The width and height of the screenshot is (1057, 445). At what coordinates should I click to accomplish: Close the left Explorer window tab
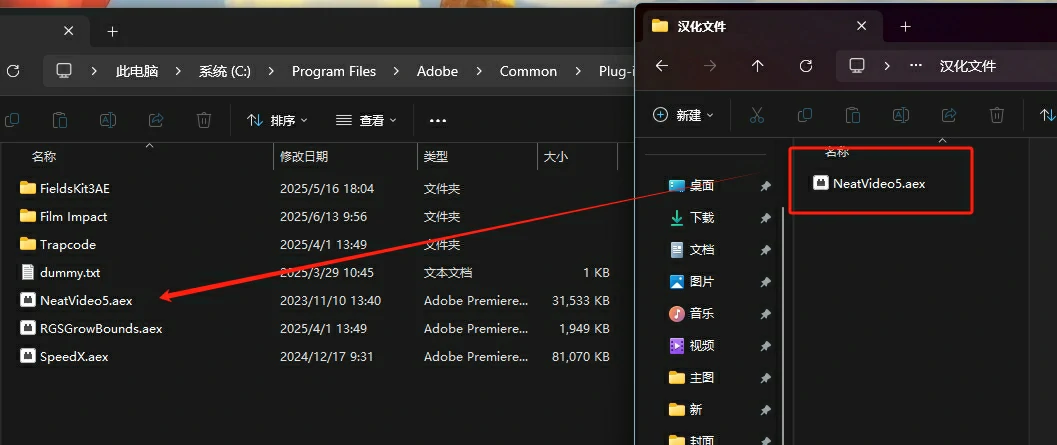click(69, 31)
